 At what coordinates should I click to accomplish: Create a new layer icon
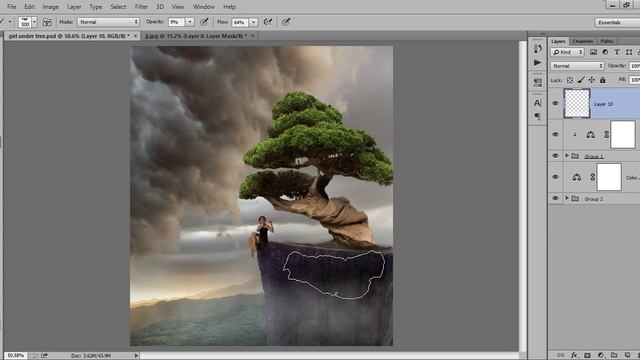pos(627,355)
